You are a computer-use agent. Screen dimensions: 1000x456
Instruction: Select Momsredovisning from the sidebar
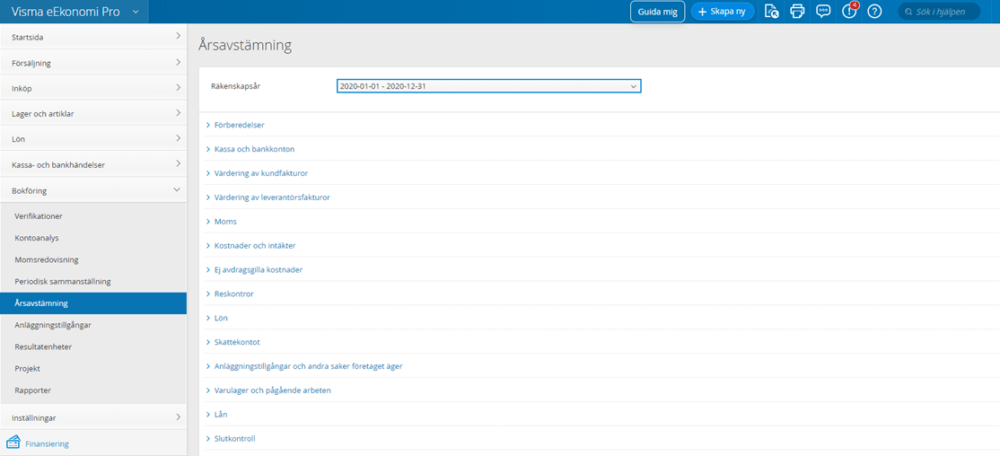[47, 259]
